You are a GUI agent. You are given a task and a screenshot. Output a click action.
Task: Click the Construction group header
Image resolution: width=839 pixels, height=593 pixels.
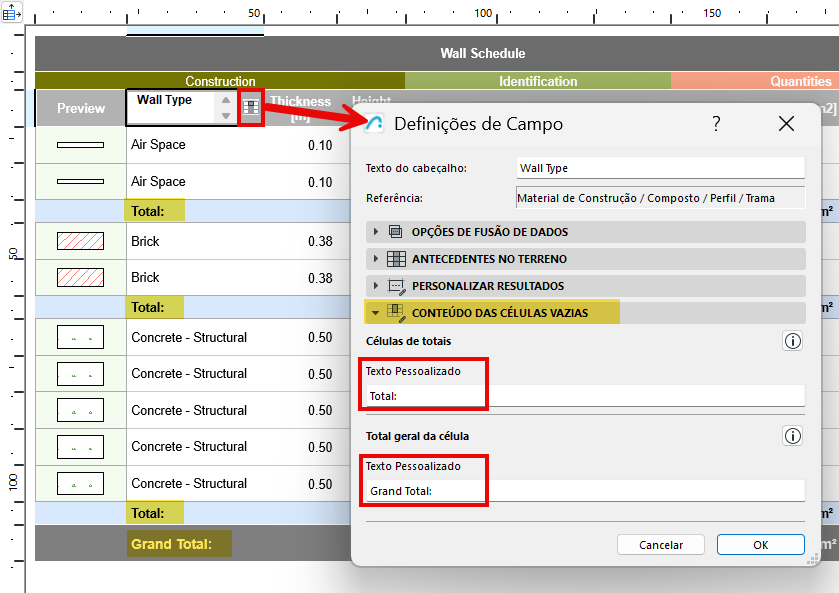[x=220, y=81]
